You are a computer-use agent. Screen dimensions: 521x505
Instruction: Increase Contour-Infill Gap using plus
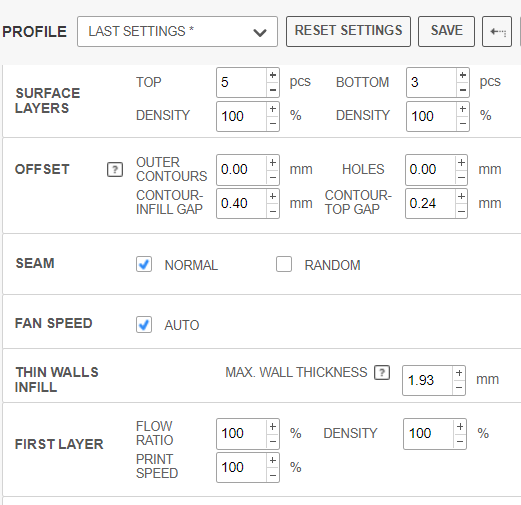coord(273,196)
